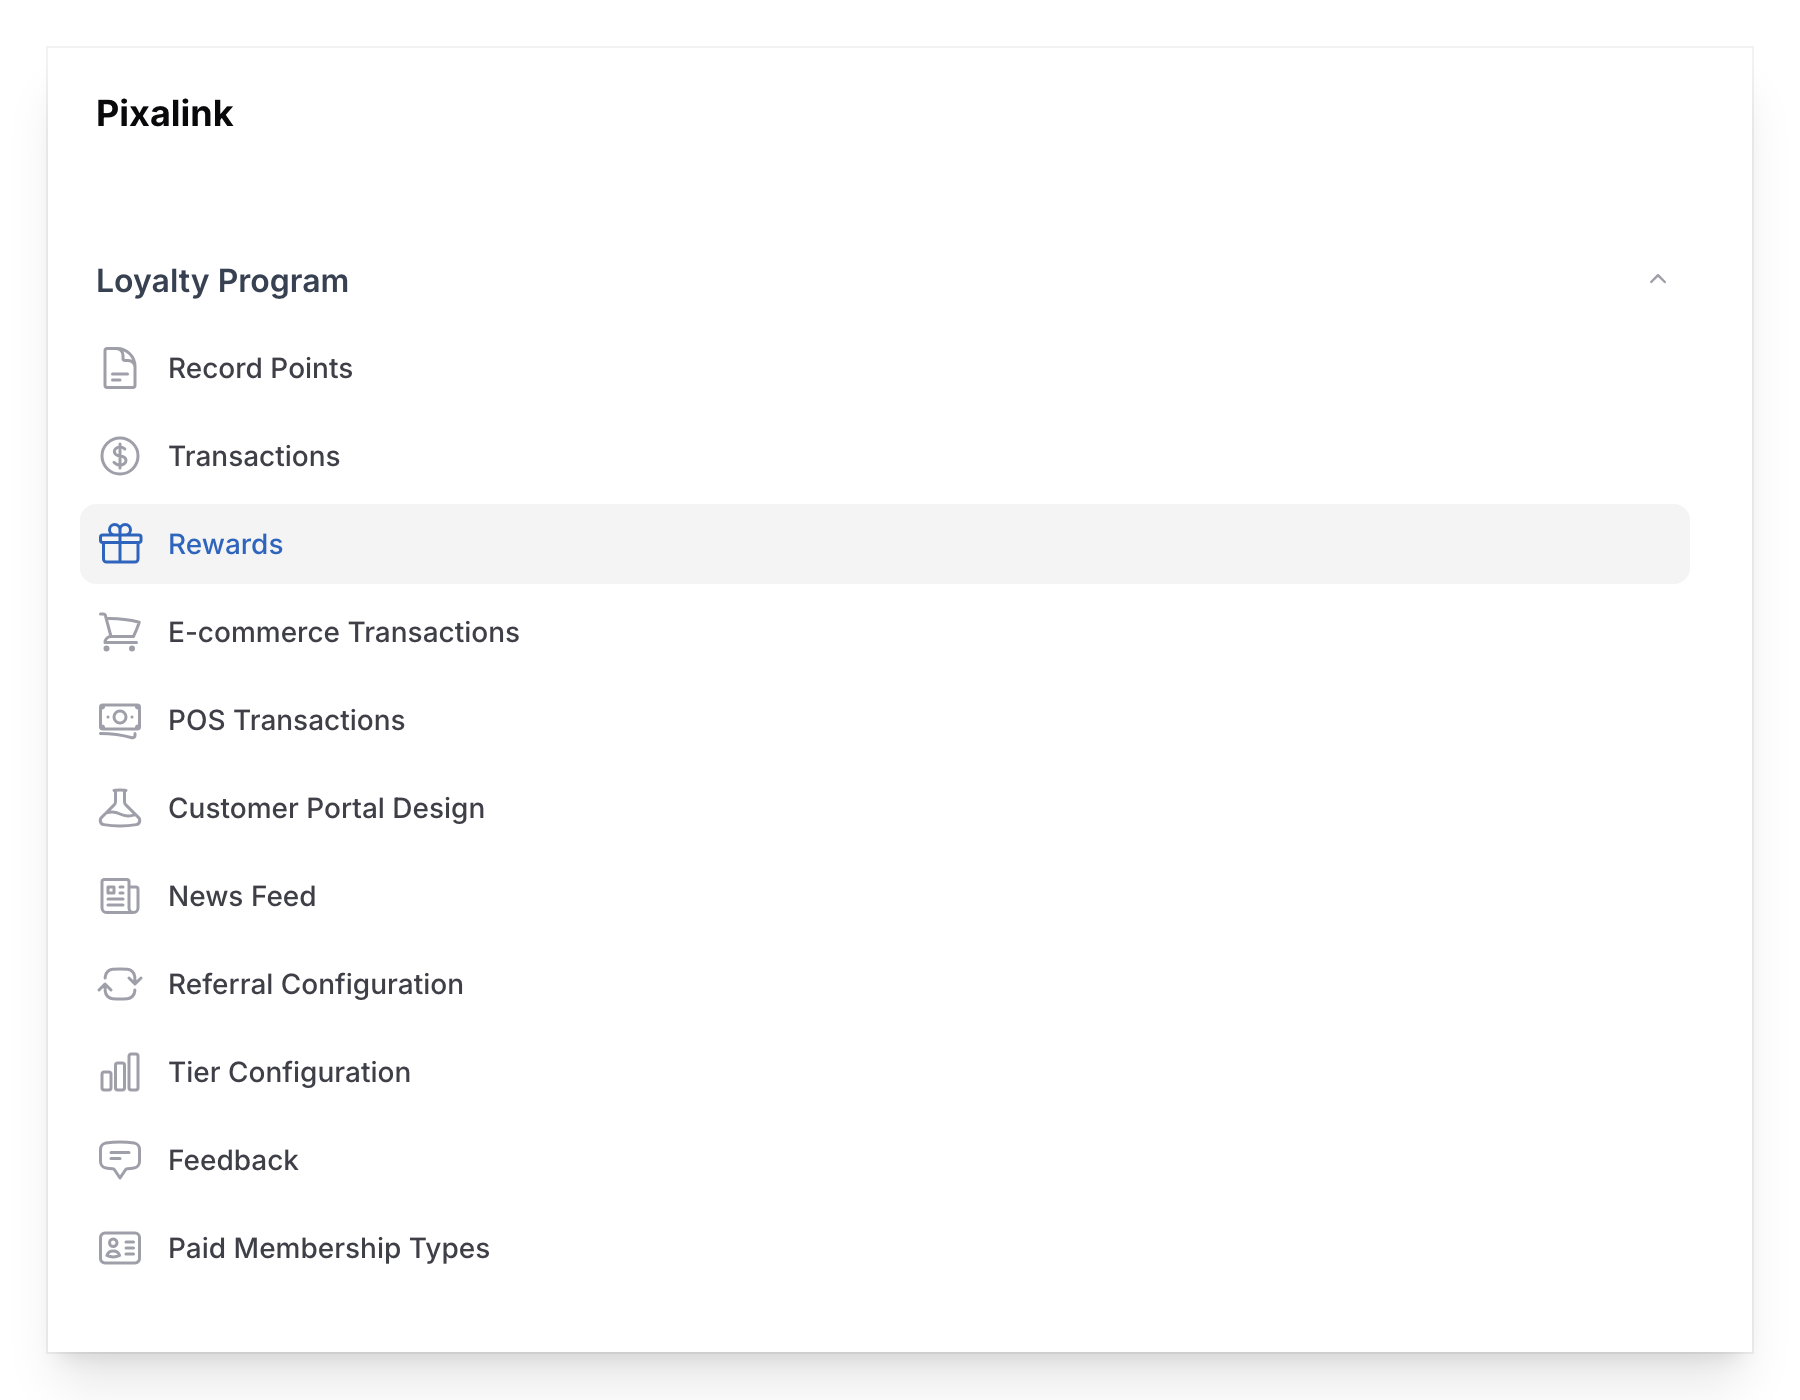Image resolution: width=1800 pixels, height=1400 pixels.
Task: Click the Tier Configuration bar chart icon
Action: [119, 1072]
